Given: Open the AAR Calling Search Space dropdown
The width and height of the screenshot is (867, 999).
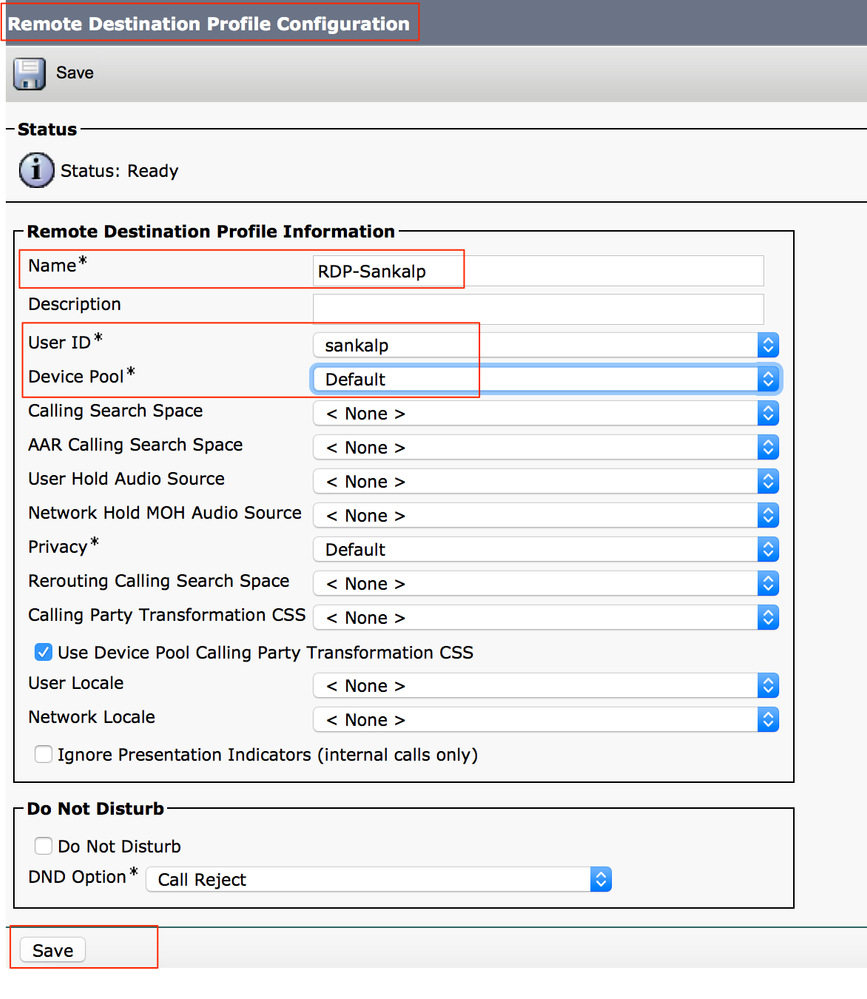Looking at the screenshot, I should pyautogui.click(x=545, y=447).
